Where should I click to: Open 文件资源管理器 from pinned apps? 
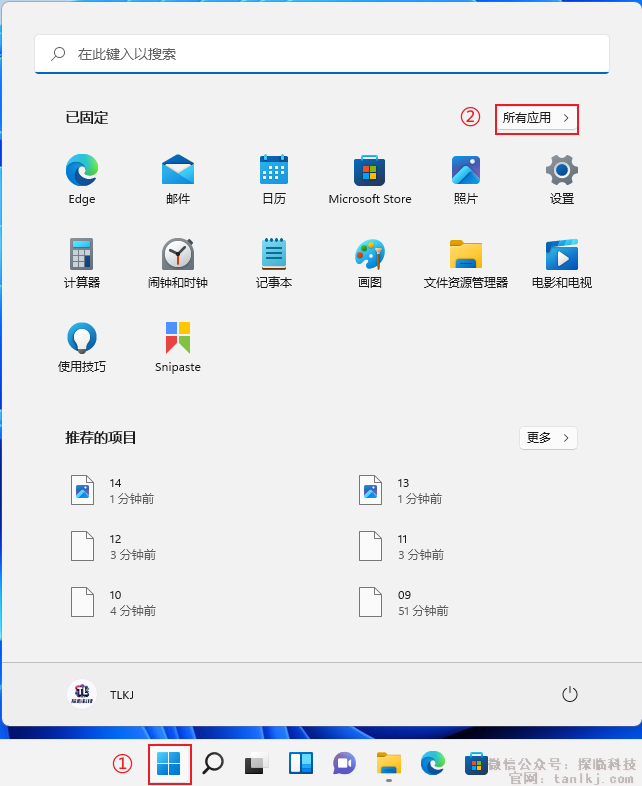[x=466, y=263]
